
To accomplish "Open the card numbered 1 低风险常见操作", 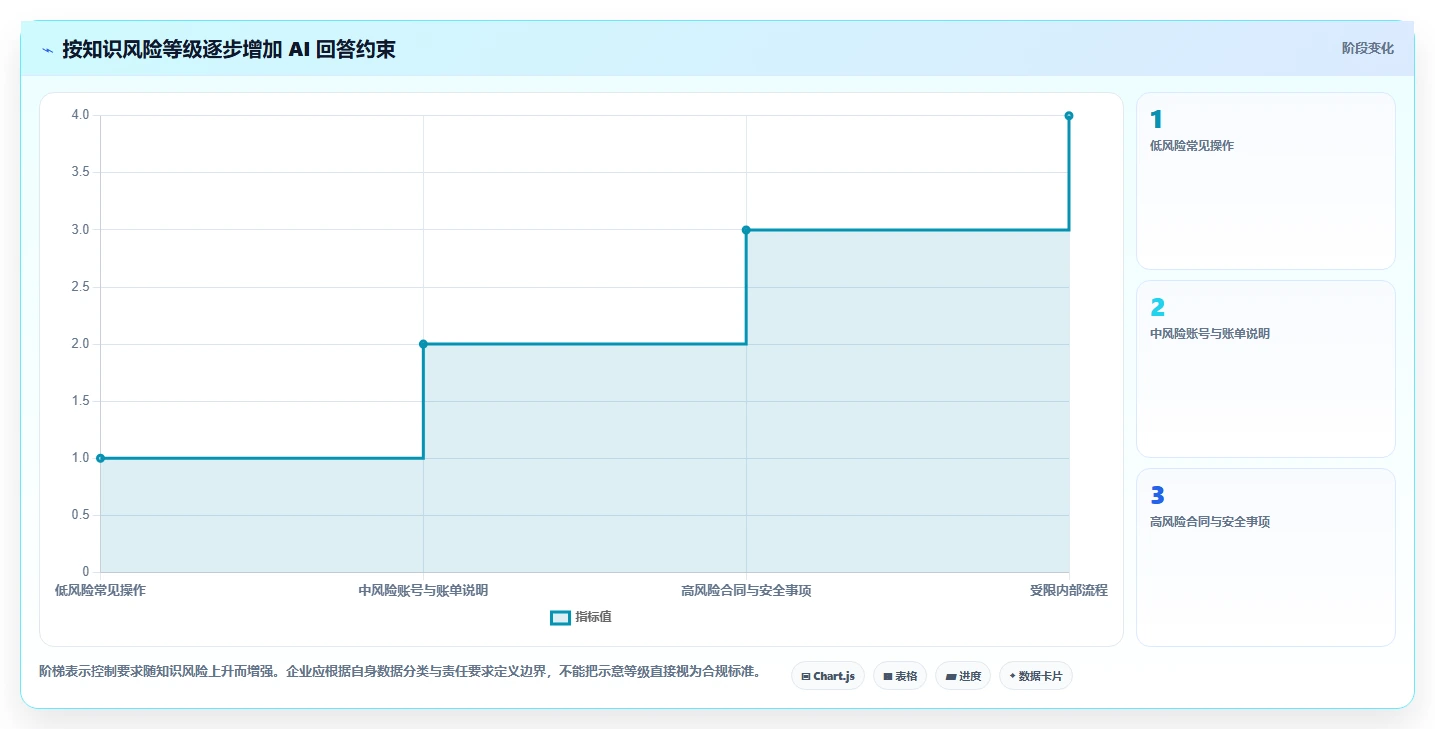I will pos(1265,181).
